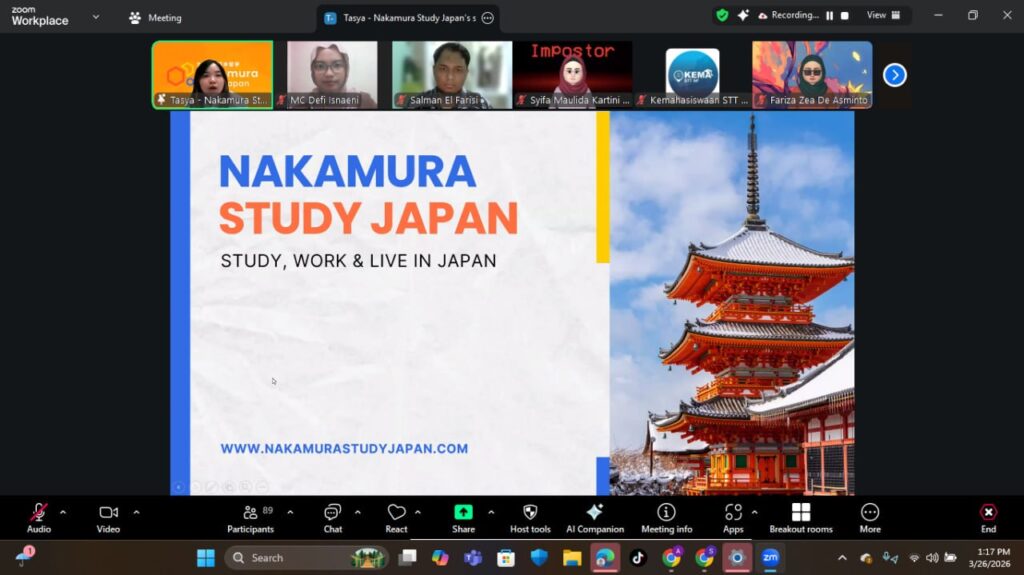Open File Explorer from taskbar
This screenshot has height=575, width=1024.
572,557
